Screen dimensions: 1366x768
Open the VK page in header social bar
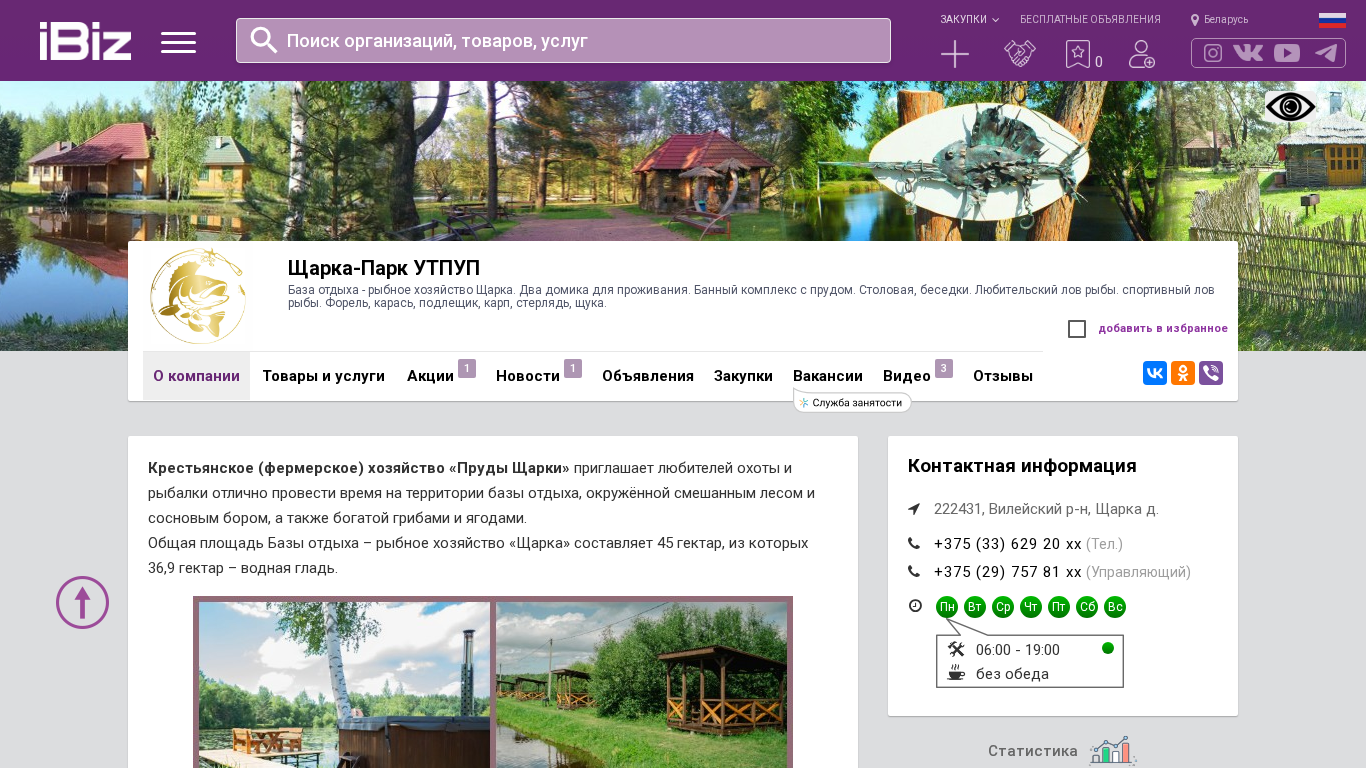click(x=1248, y=53)
